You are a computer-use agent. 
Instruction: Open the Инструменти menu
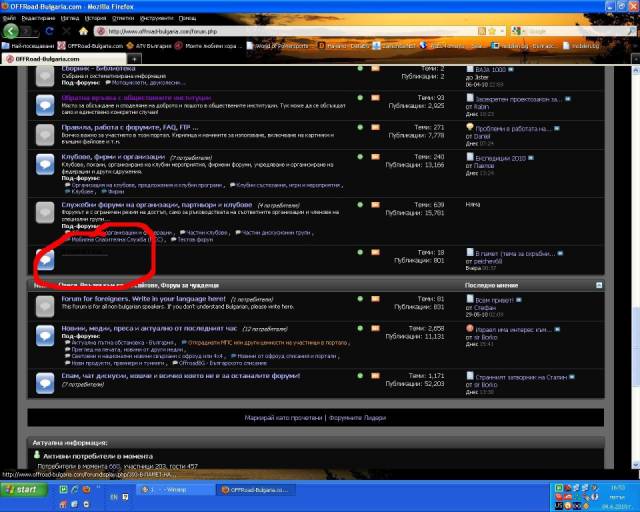click(x=157, y=18)
